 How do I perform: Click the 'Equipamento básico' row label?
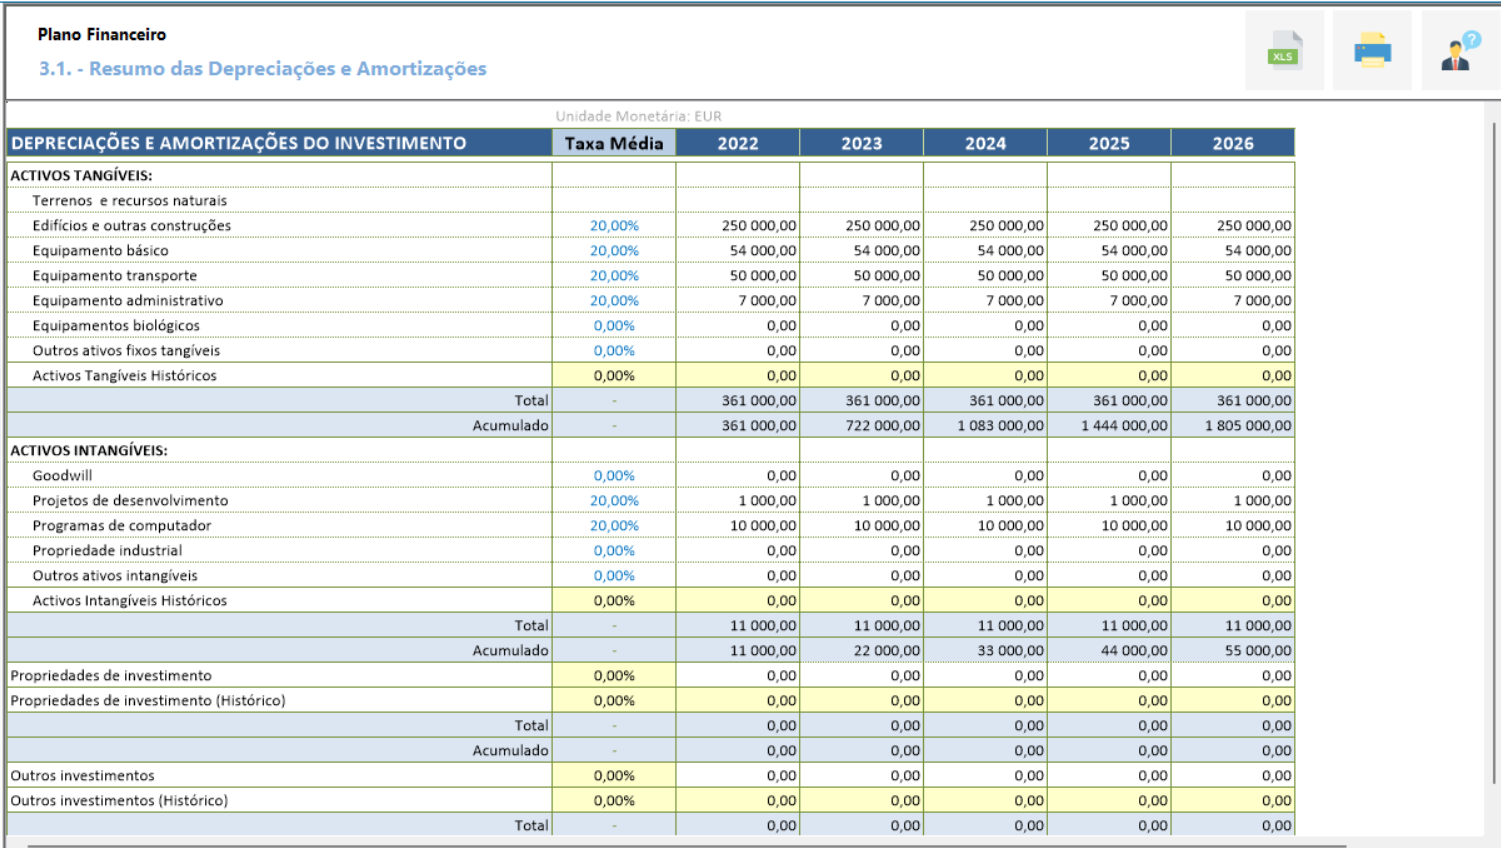(x=100, y=251)
